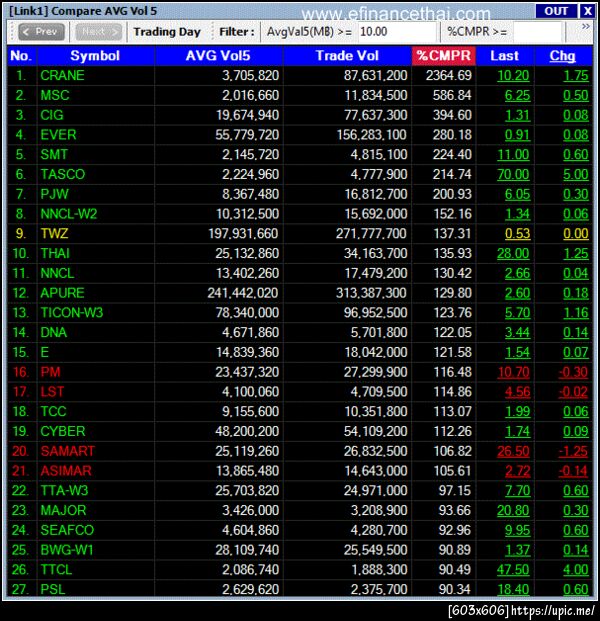Select the TICON-W3 symbol
Image resolution: width=600 pixels, height=621 pixels.
(72, 312)
